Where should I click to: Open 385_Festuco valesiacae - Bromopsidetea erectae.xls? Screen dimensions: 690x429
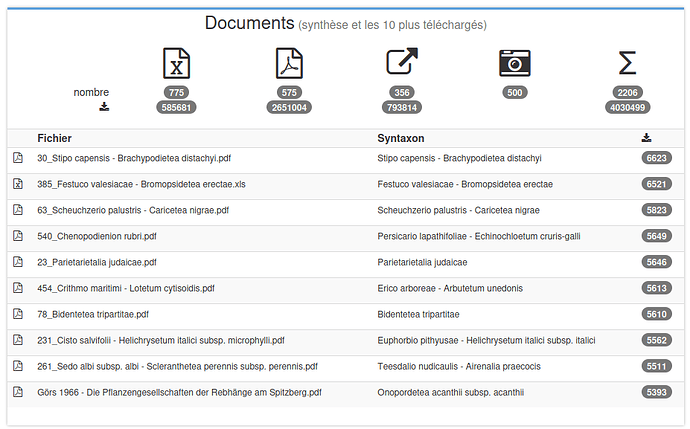coord(141,184)
